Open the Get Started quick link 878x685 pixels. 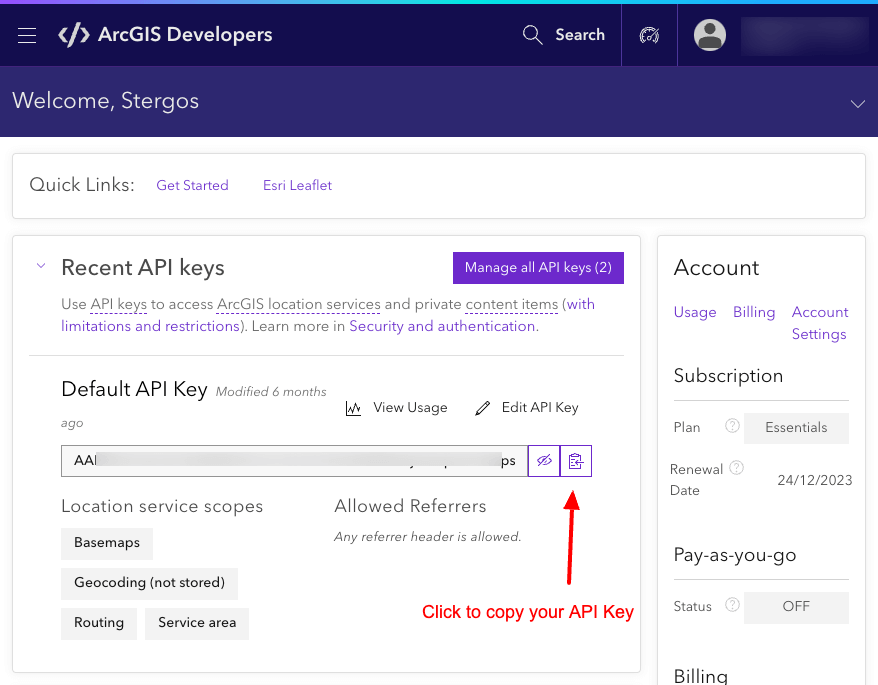click(192, 185)
